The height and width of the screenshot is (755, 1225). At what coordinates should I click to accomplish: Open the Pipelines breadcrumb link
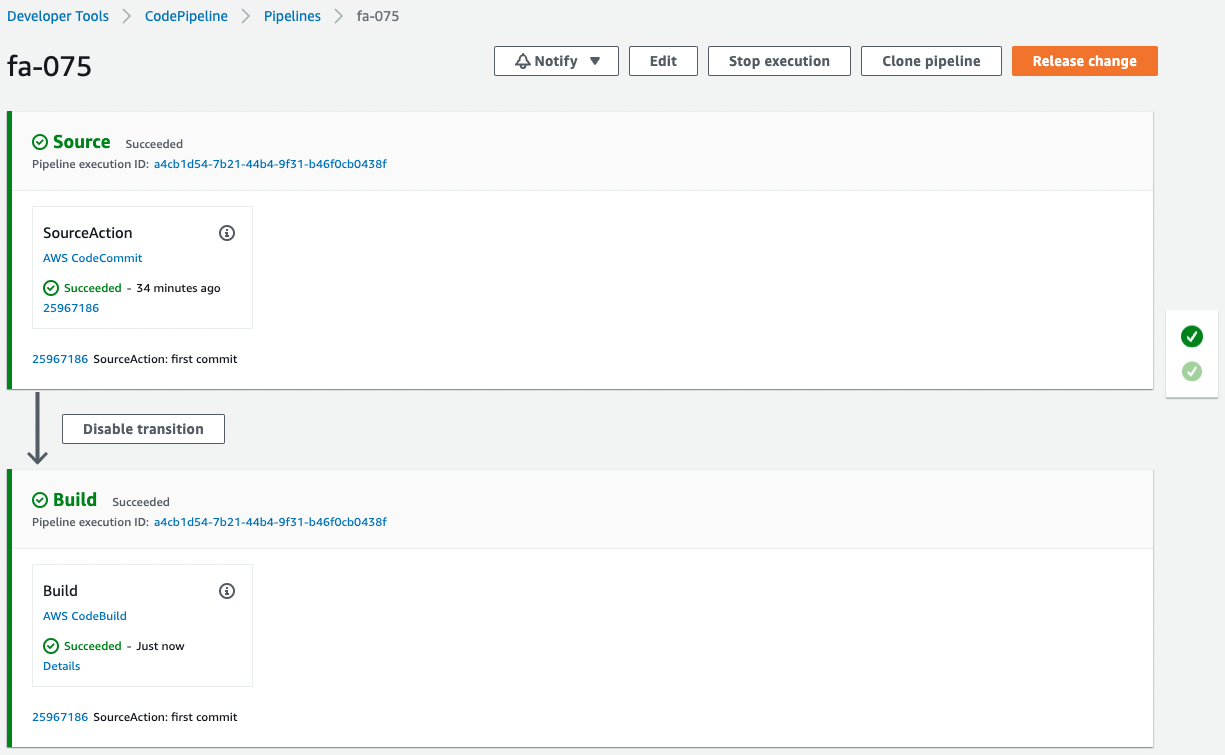292,16
